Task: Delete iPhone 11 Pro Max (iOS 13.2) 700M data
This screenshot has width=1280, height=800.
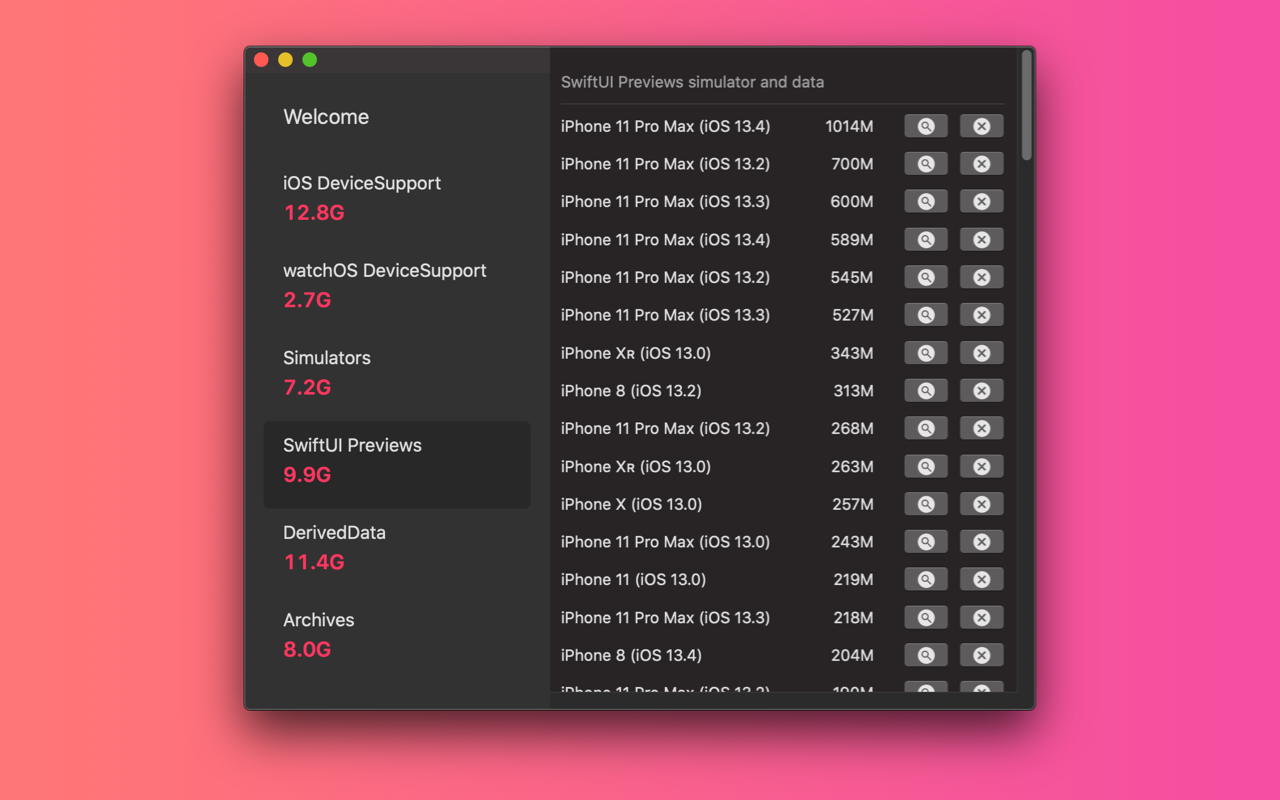Action: pos(981,163)
